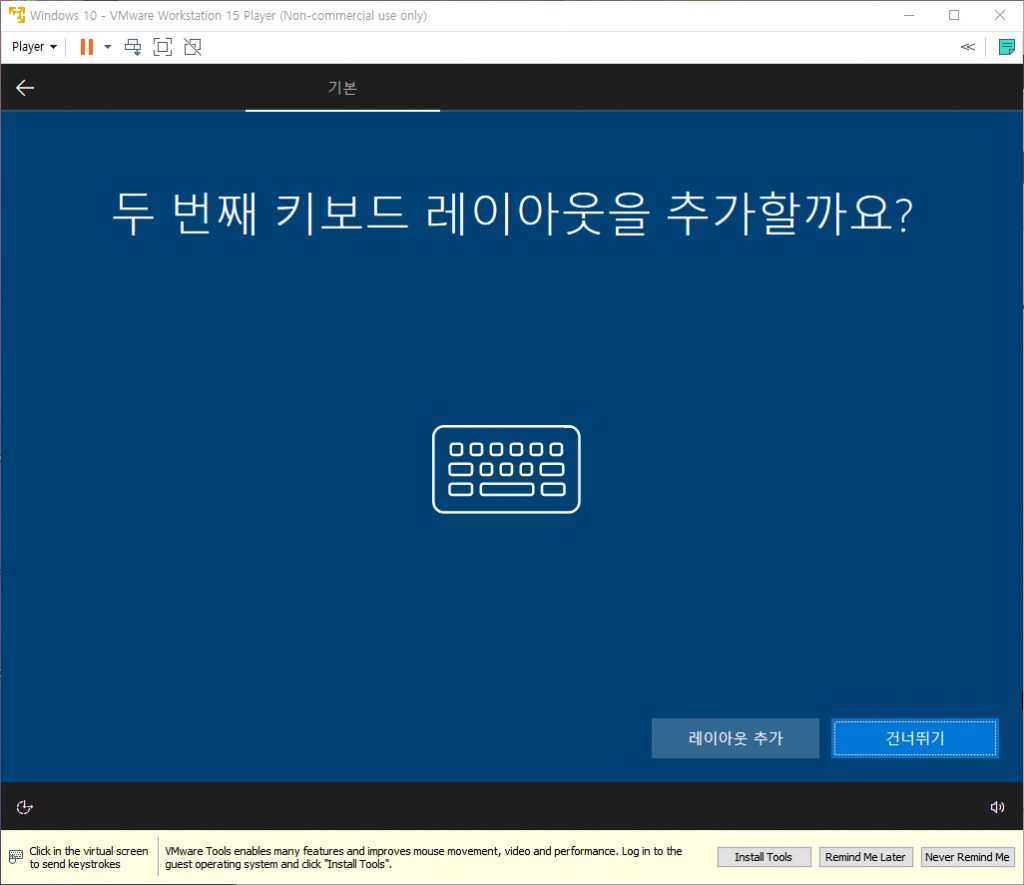The image size is (1024, 885).
Task: Collapse the toolbar with double chevron
Action: (967, 47)
